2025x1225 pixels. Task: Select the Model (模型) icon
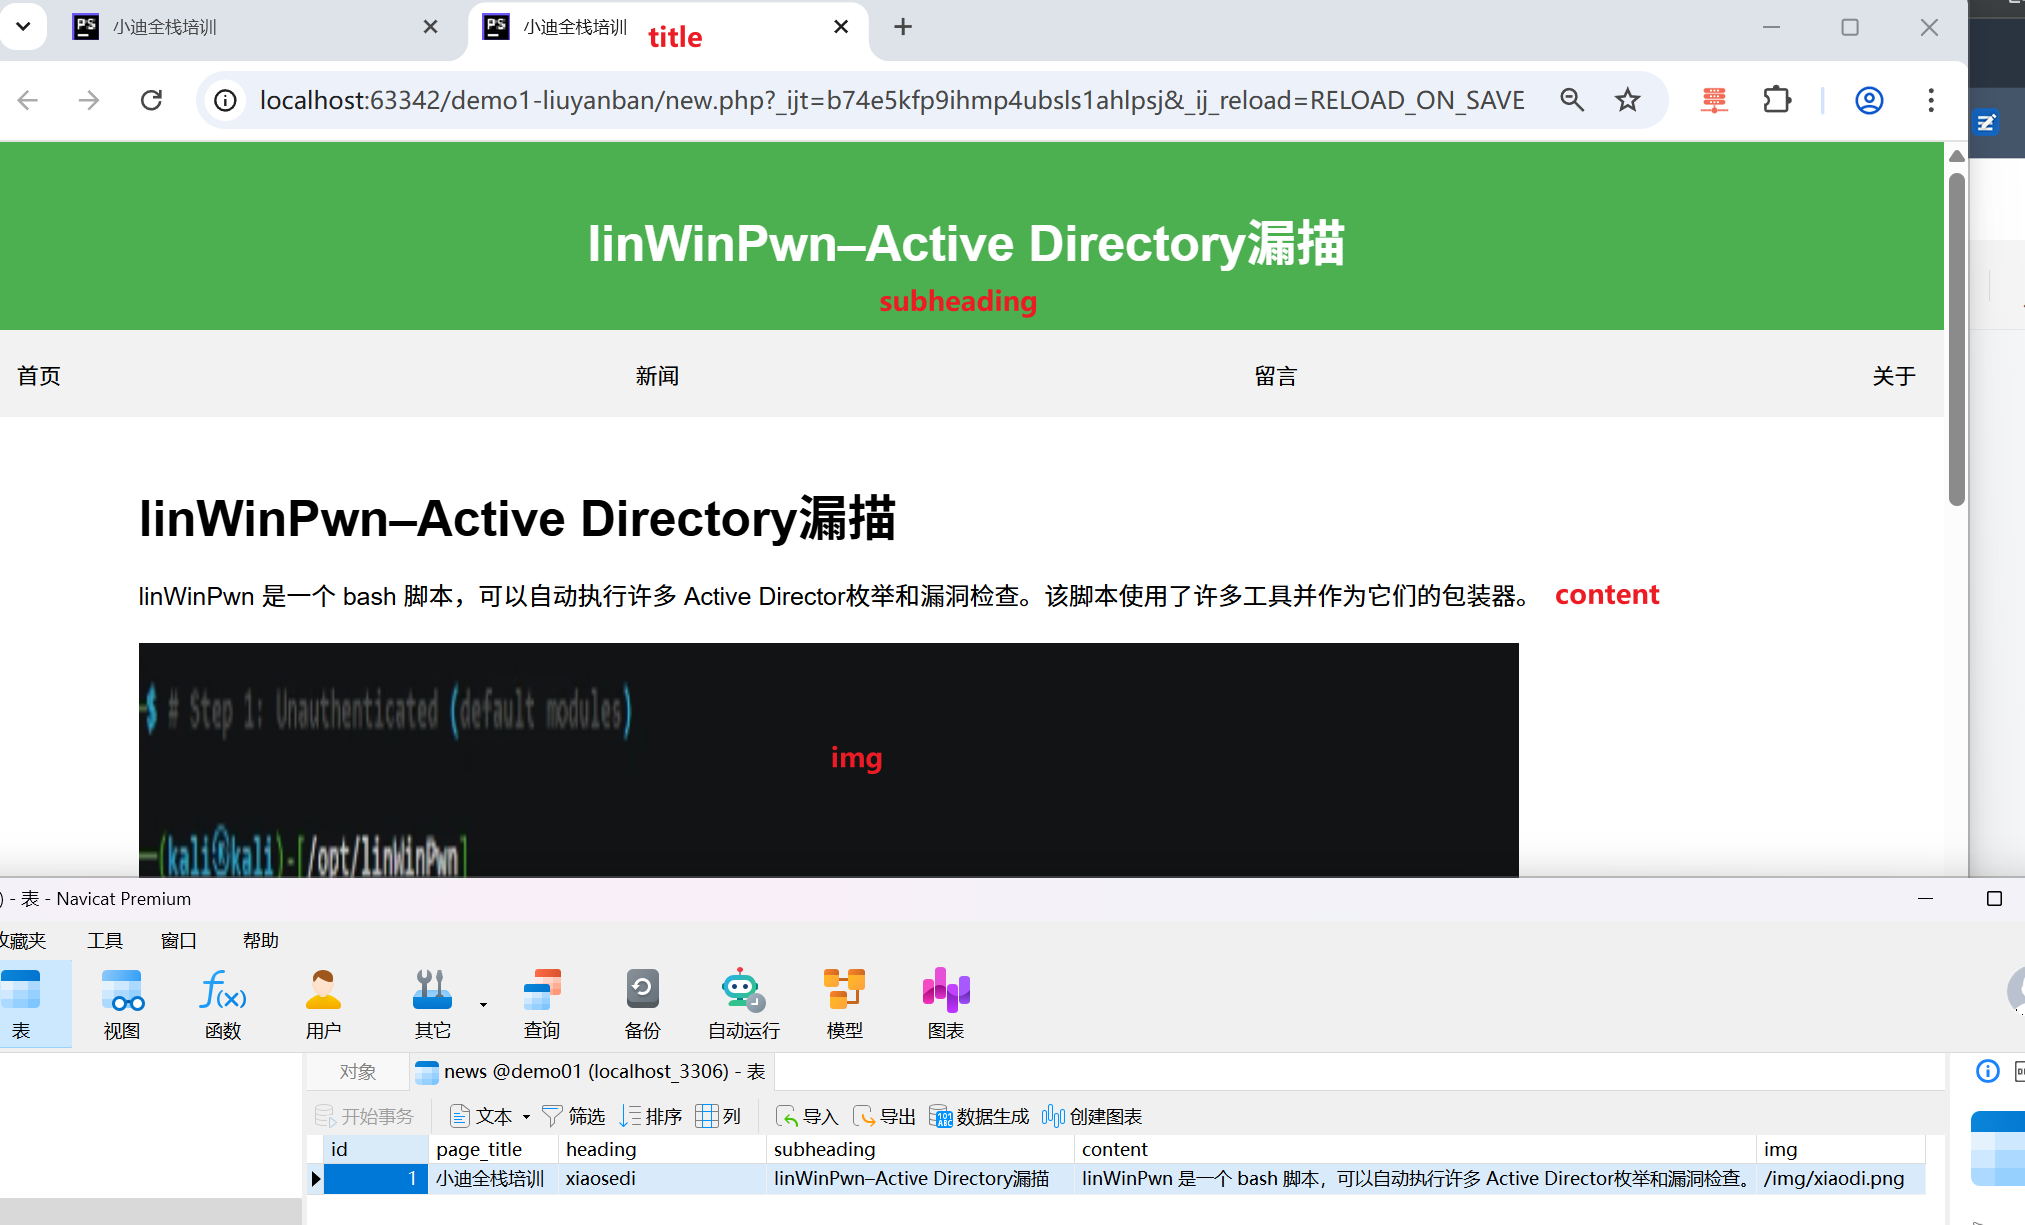[x=844, y=1003]
